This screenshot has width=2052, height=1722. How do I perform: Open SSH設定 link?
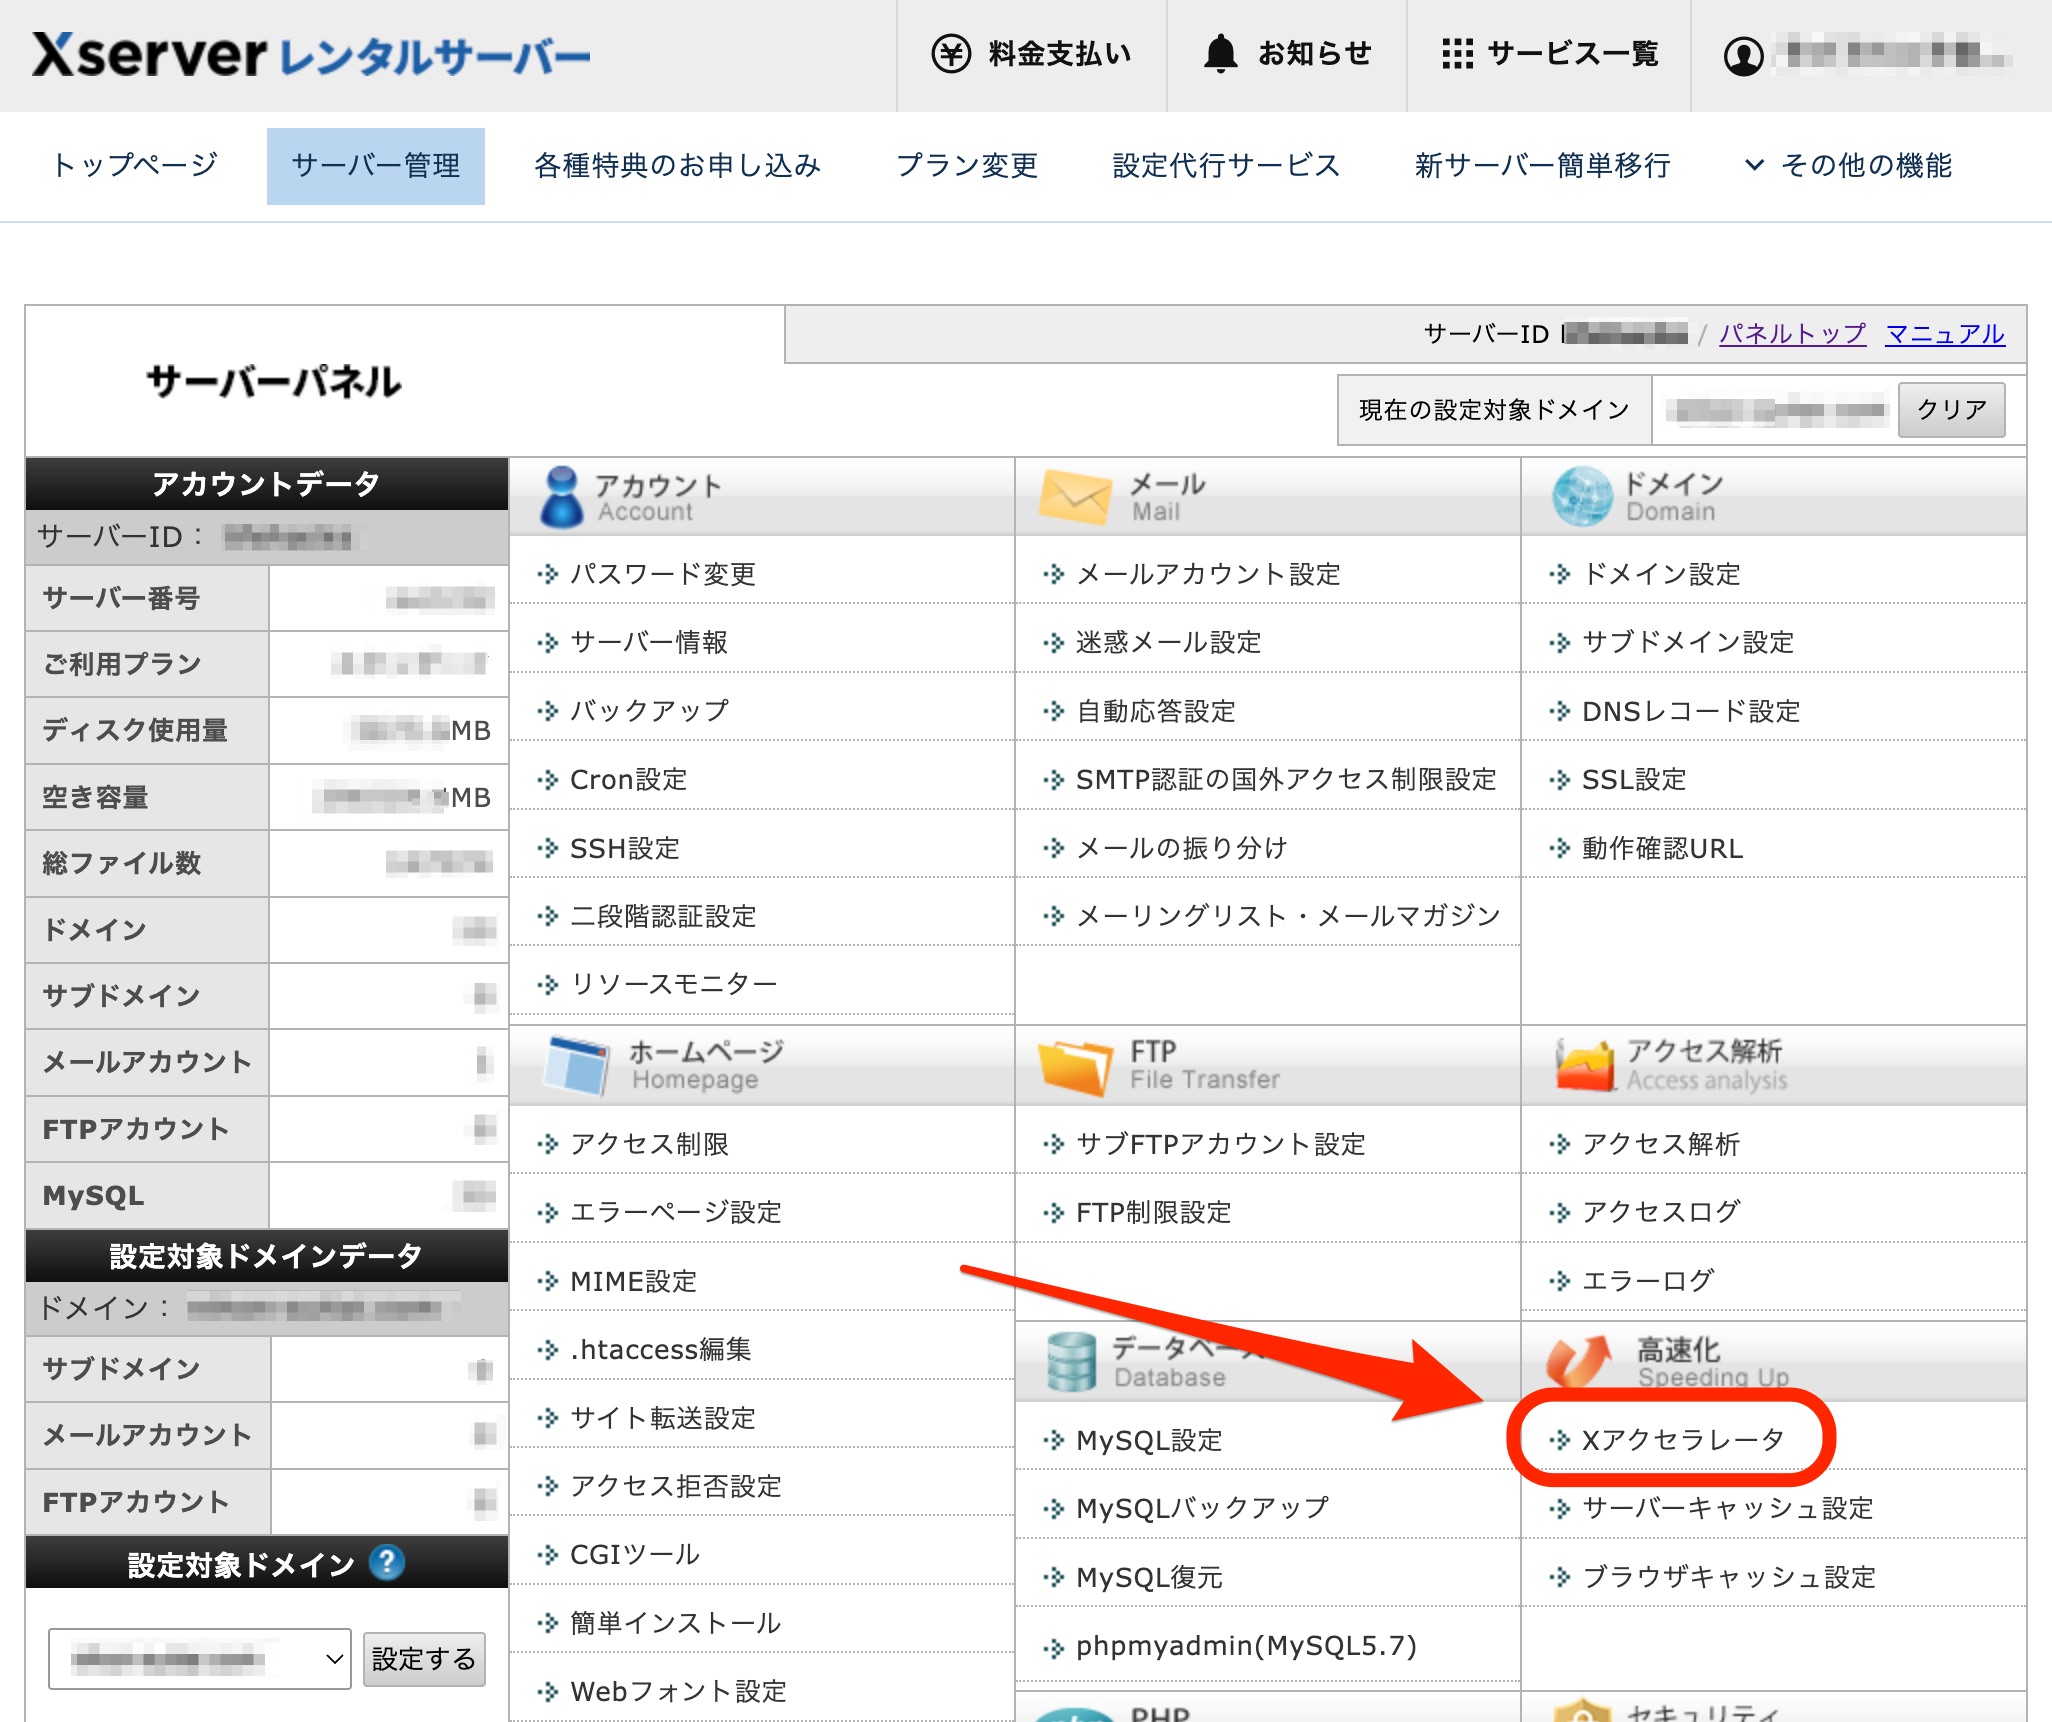pyautogui.click(x=624, y=849)
